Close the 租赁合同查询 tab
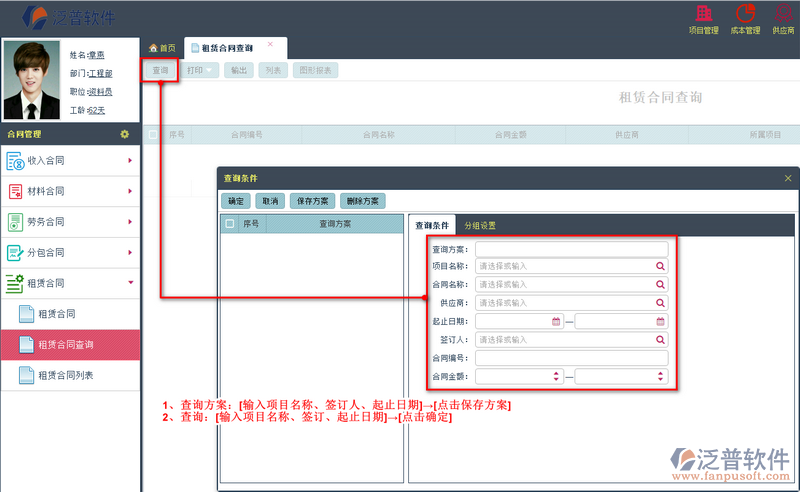The width and height of the screenshot is (800, 492). (x=270, y=44)
